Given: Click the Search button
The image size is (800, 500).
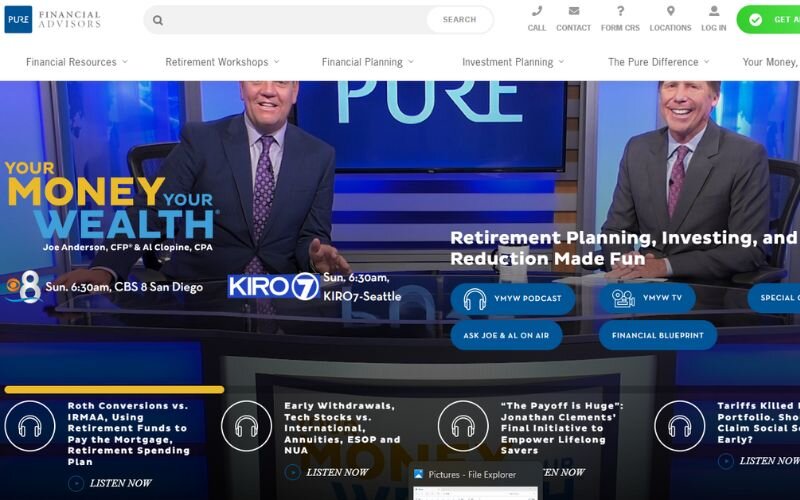Looking at the screenshot, I should click(x=459, y=20).
